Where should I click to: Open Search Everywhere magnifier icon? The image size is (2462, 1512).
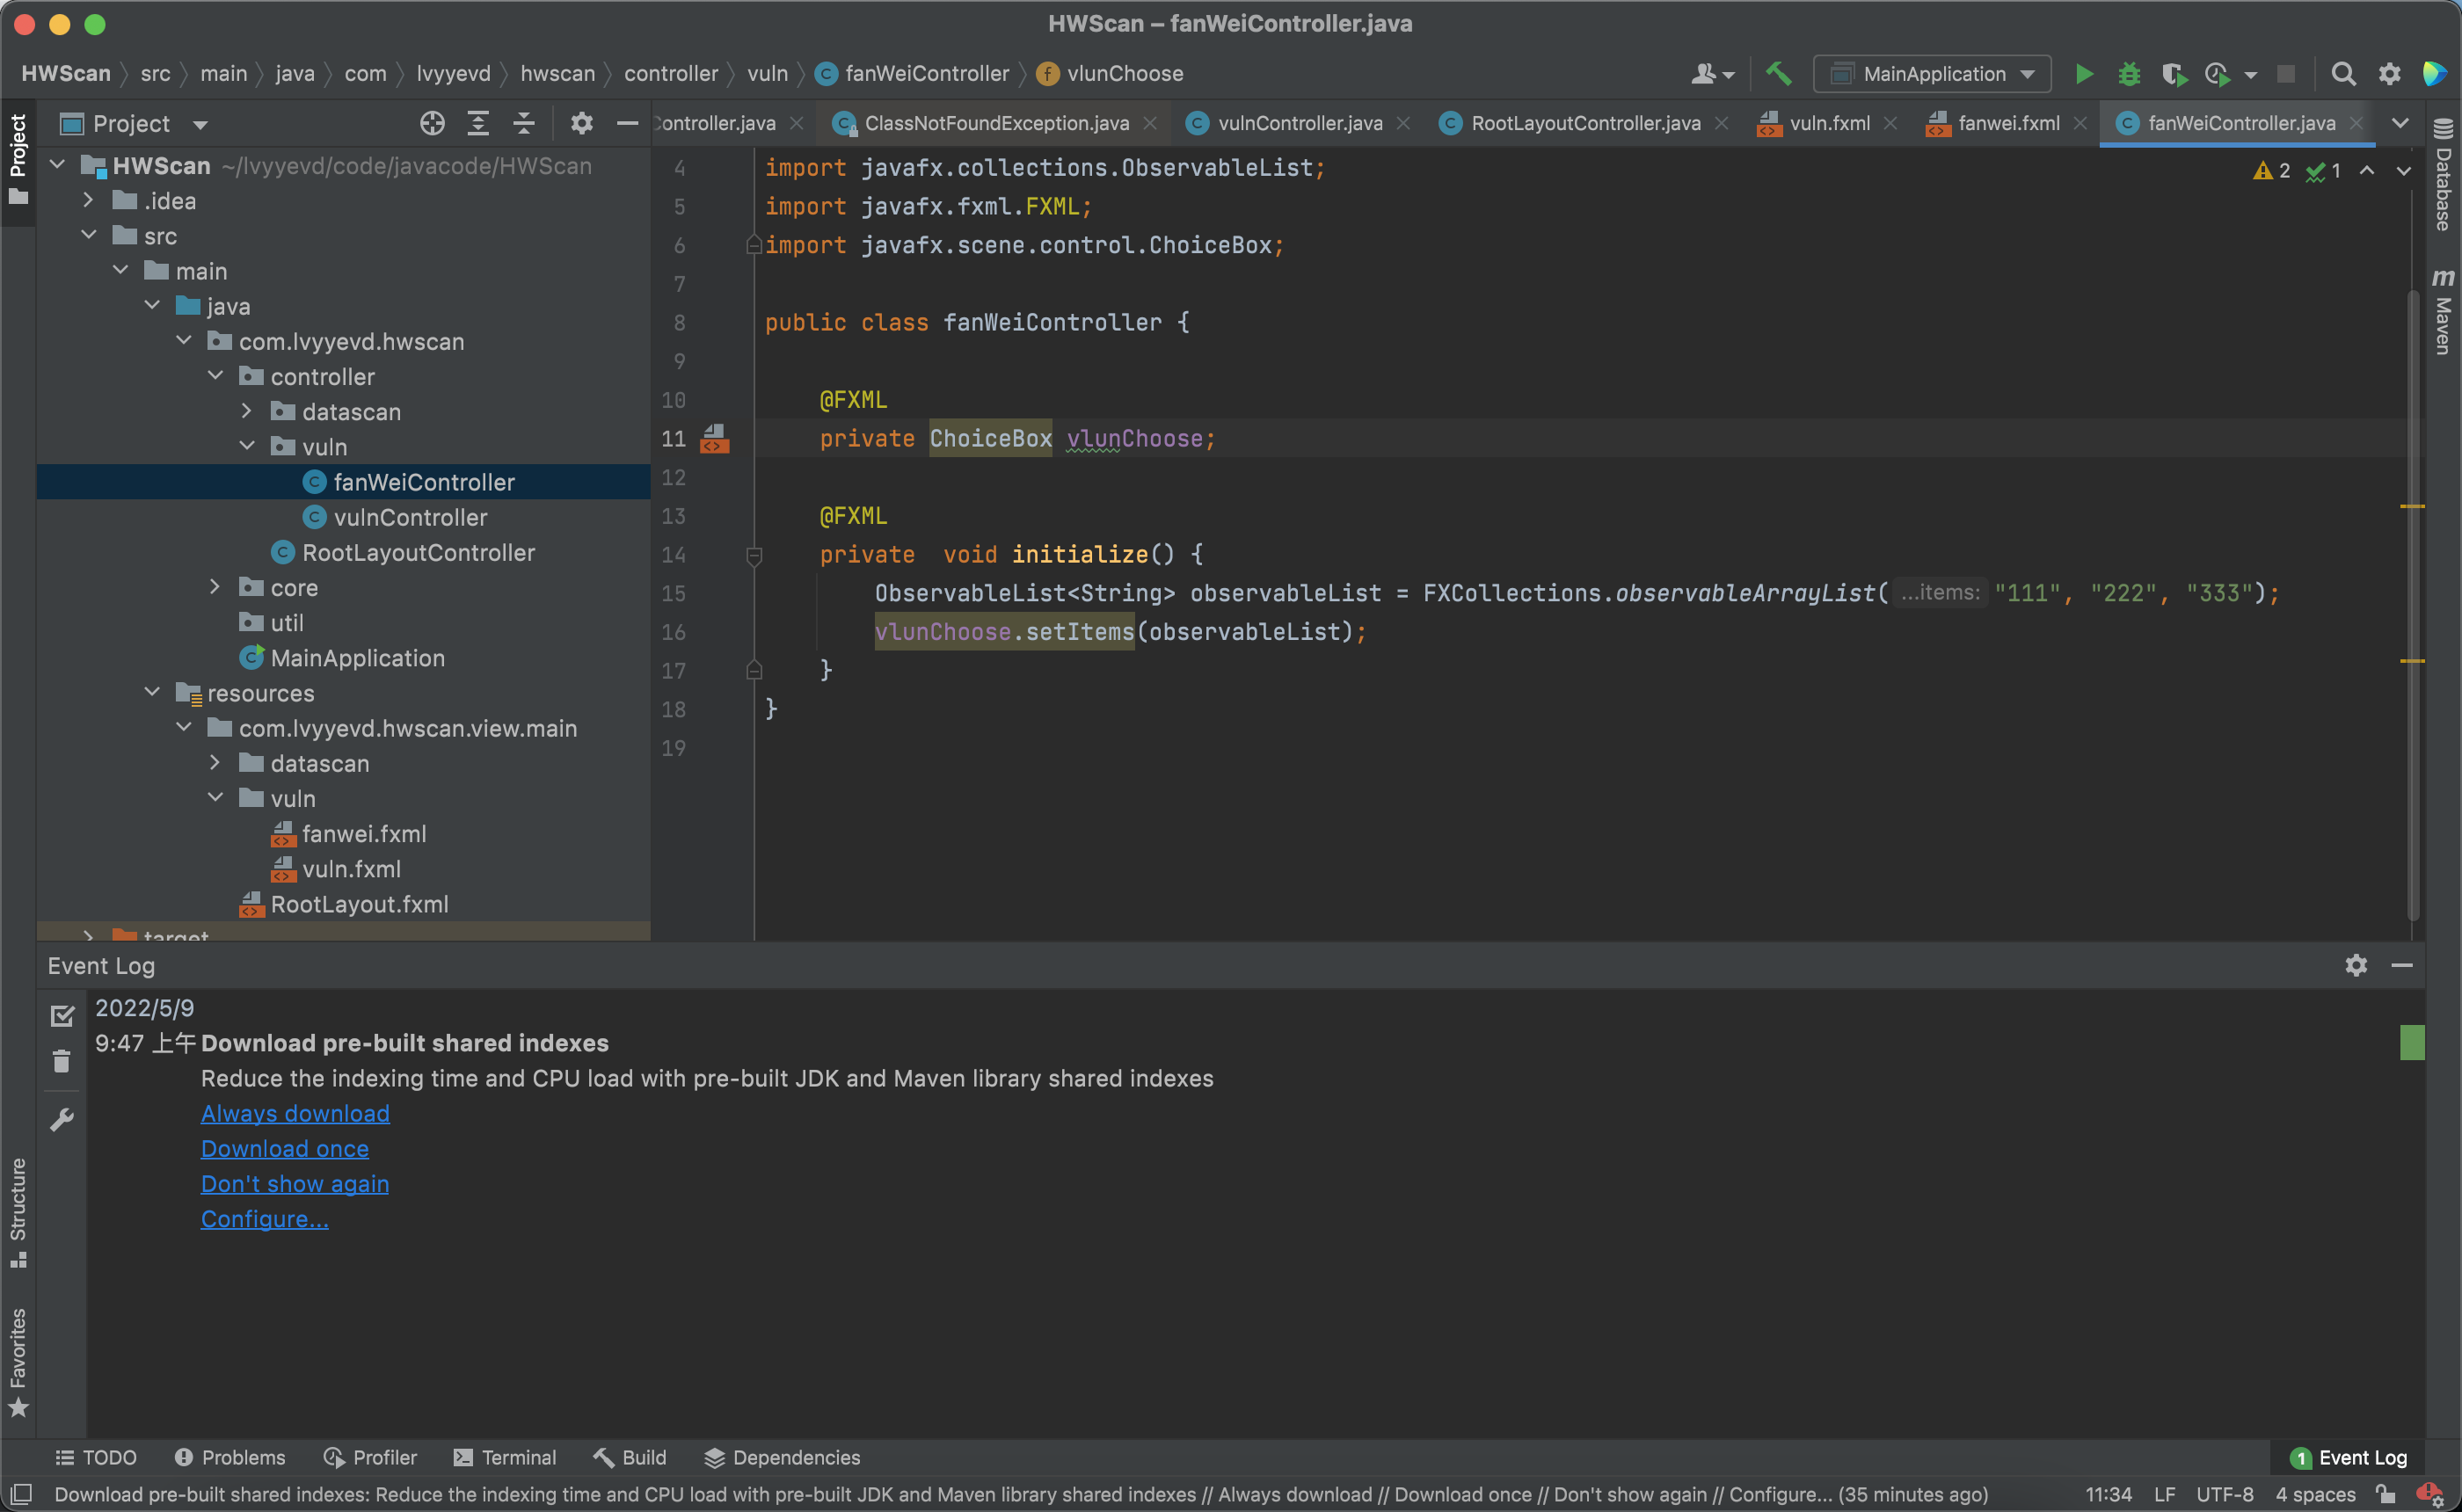2343,74
